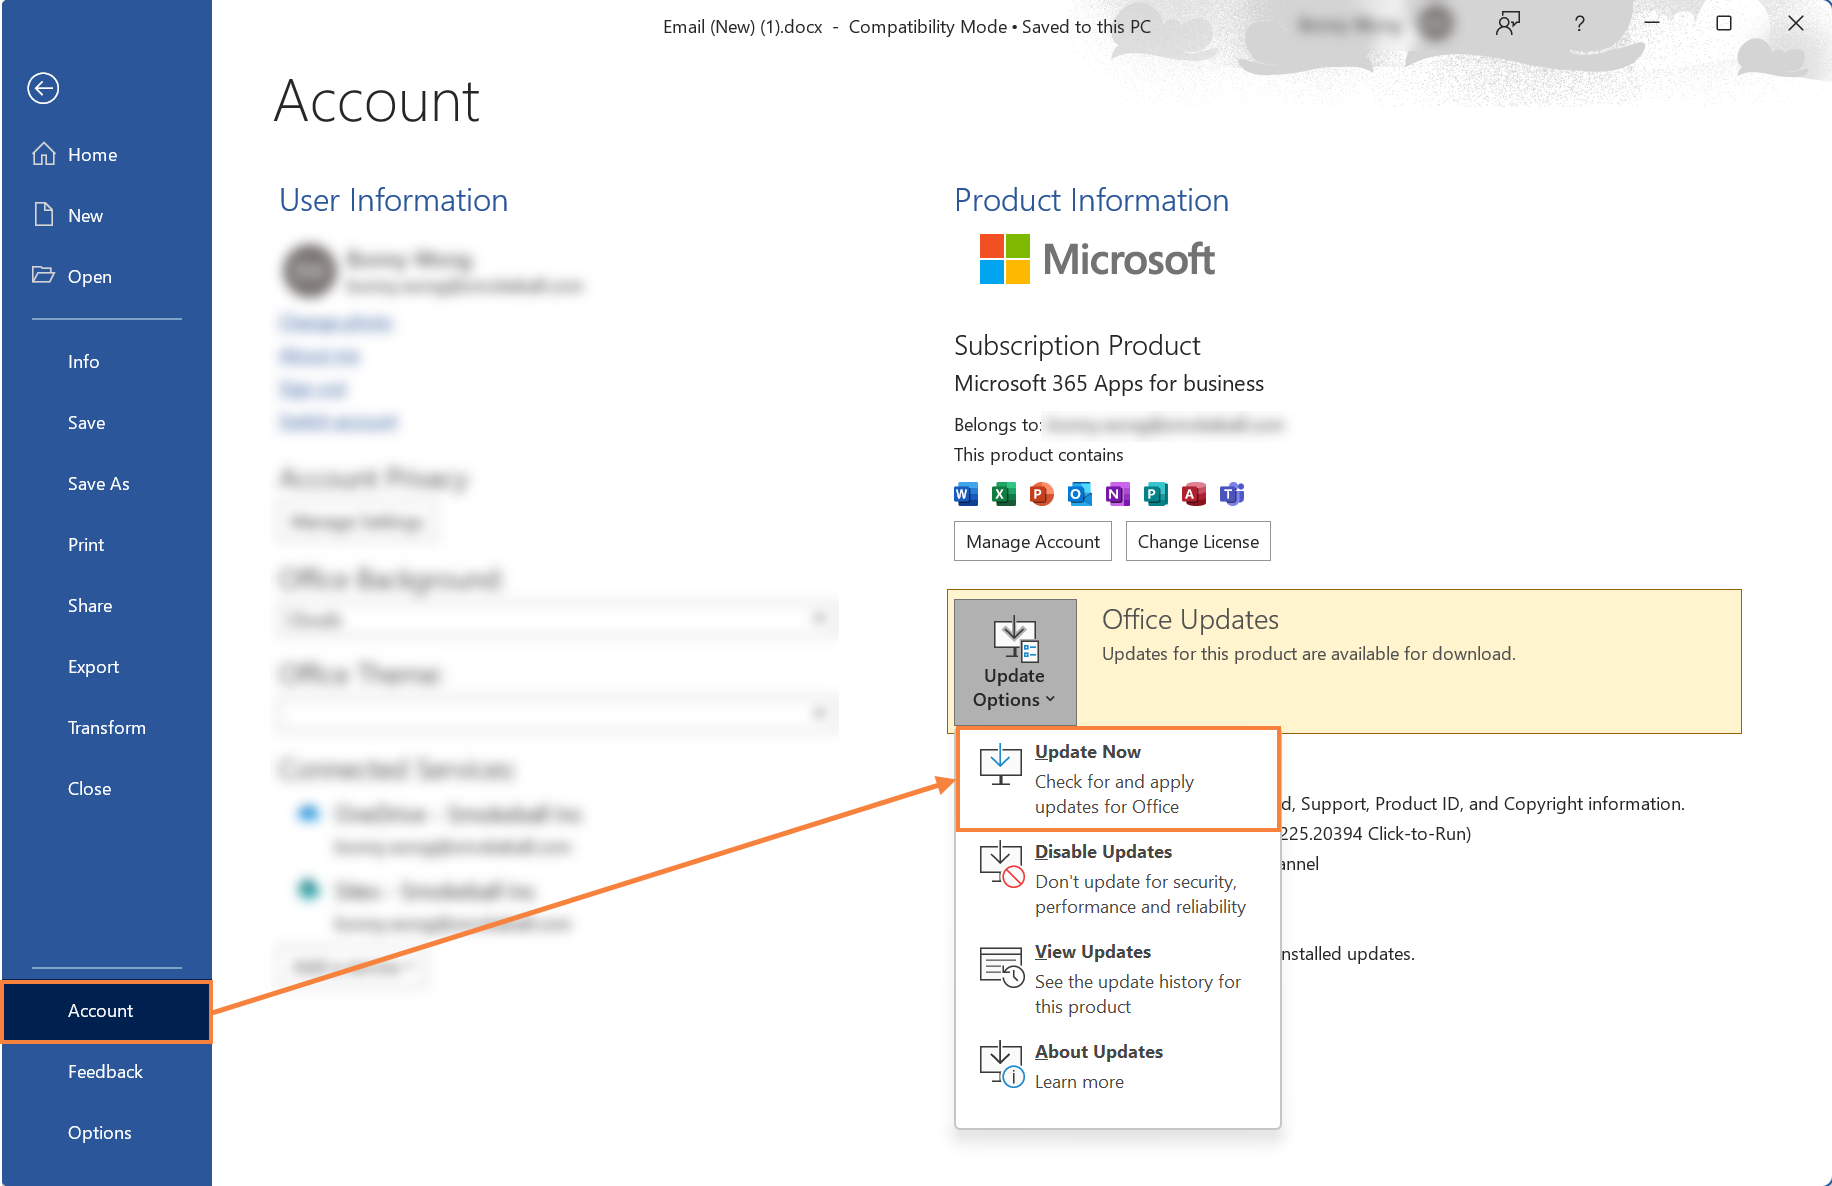
Task: Select View Updates history option
Action: click(1118, 979)
